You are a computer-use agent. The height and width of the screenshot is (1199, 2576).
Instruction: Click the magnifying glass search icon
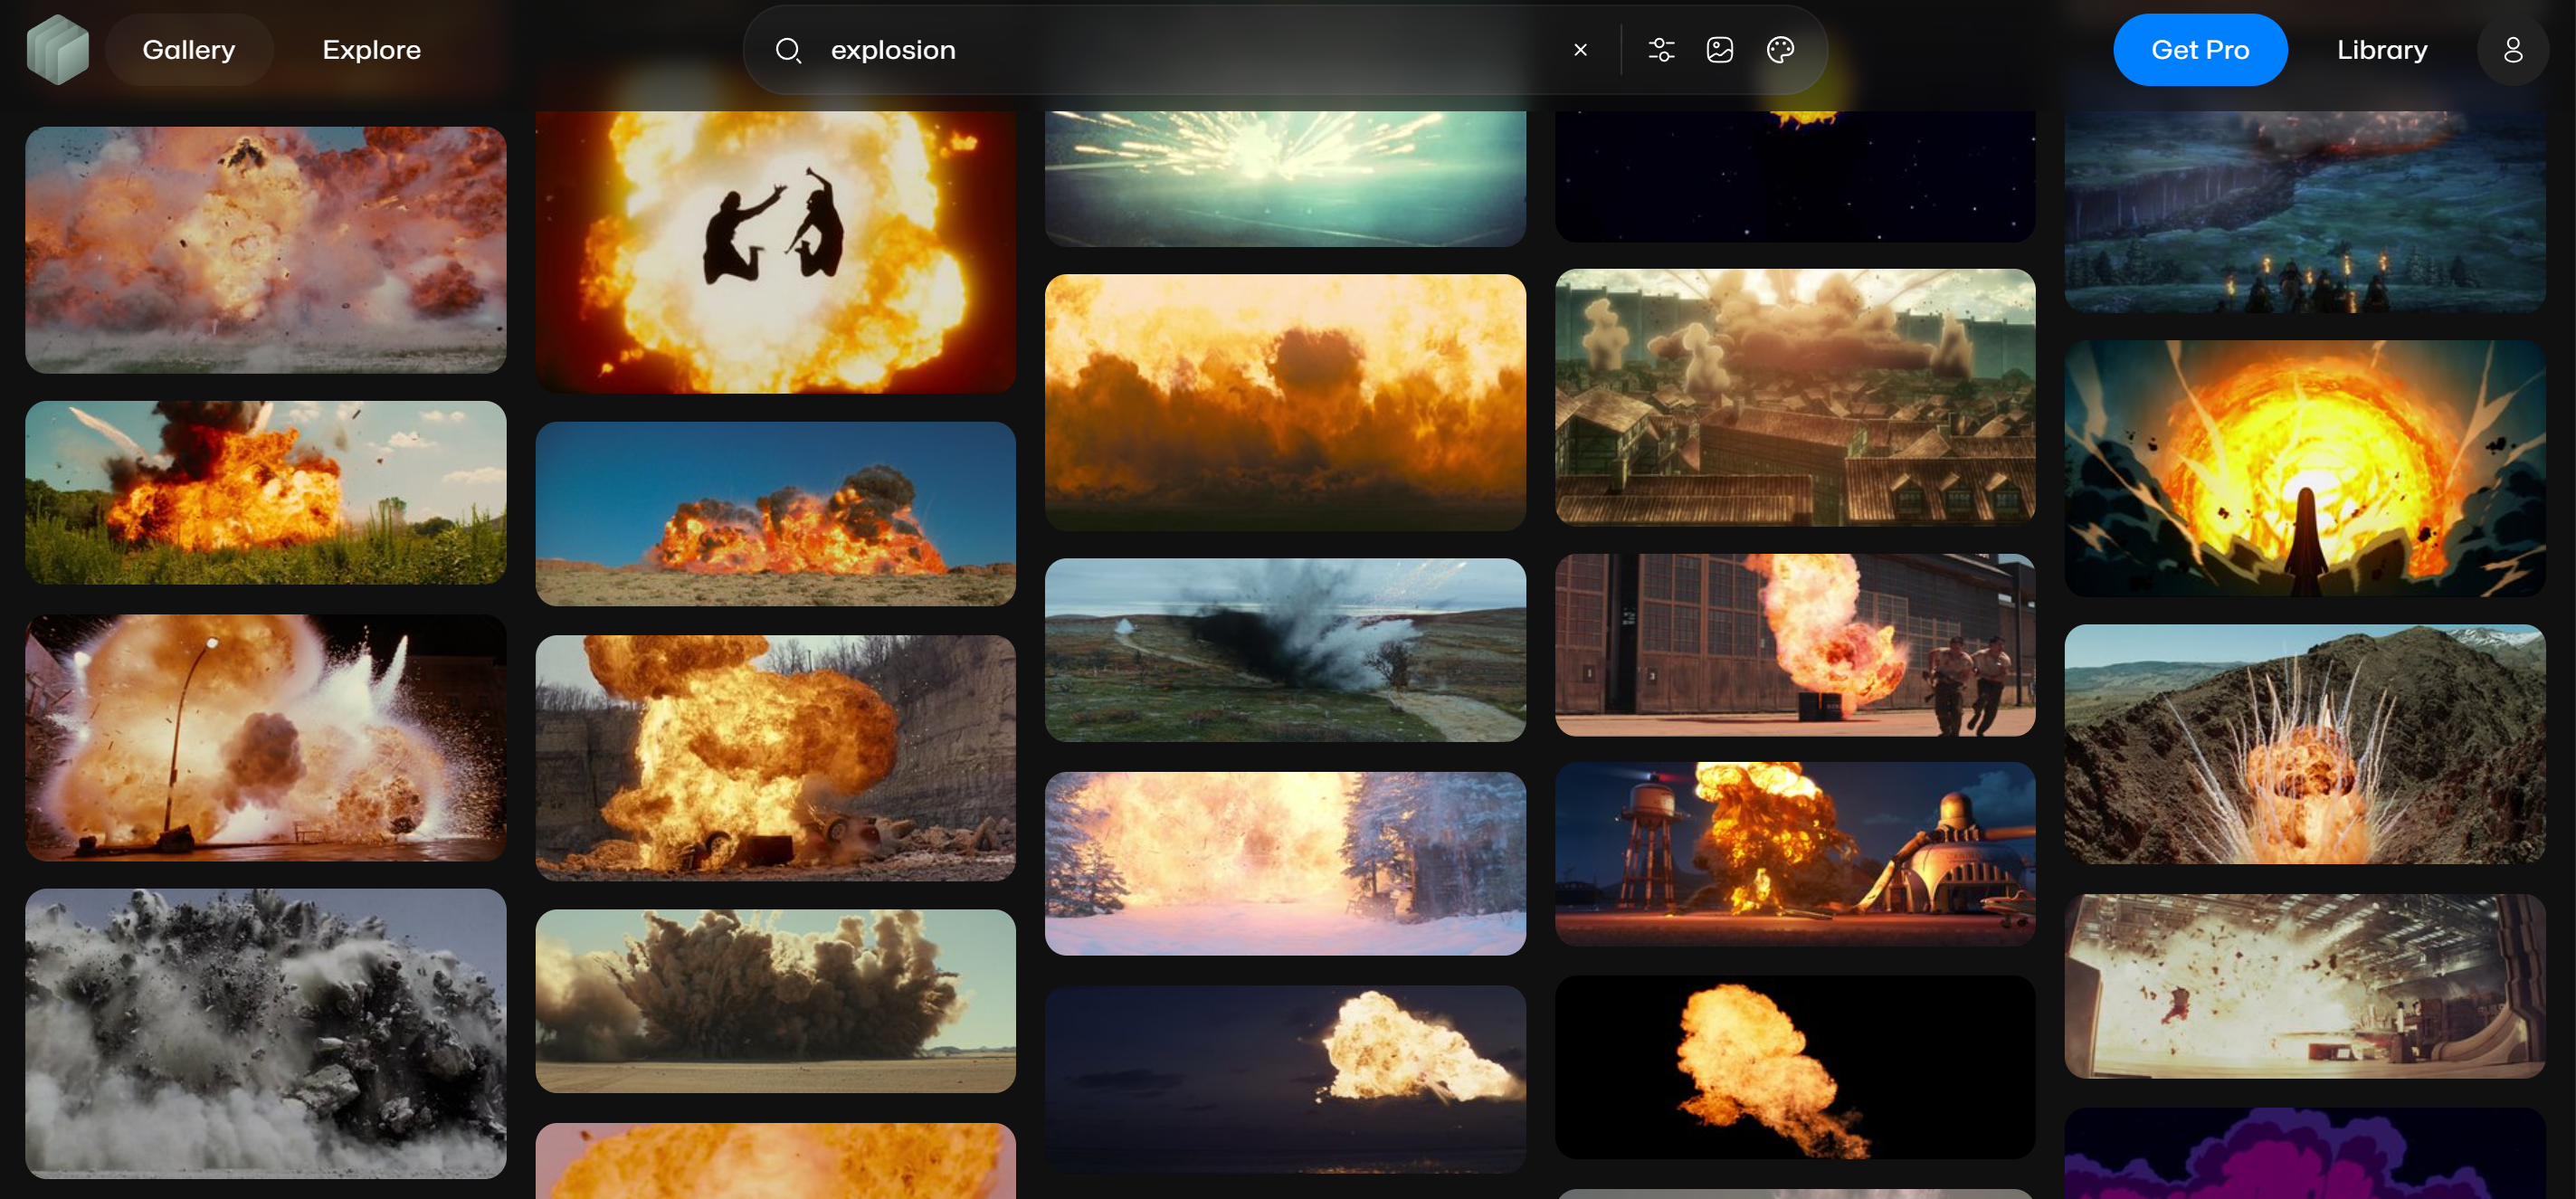(788, 50)
